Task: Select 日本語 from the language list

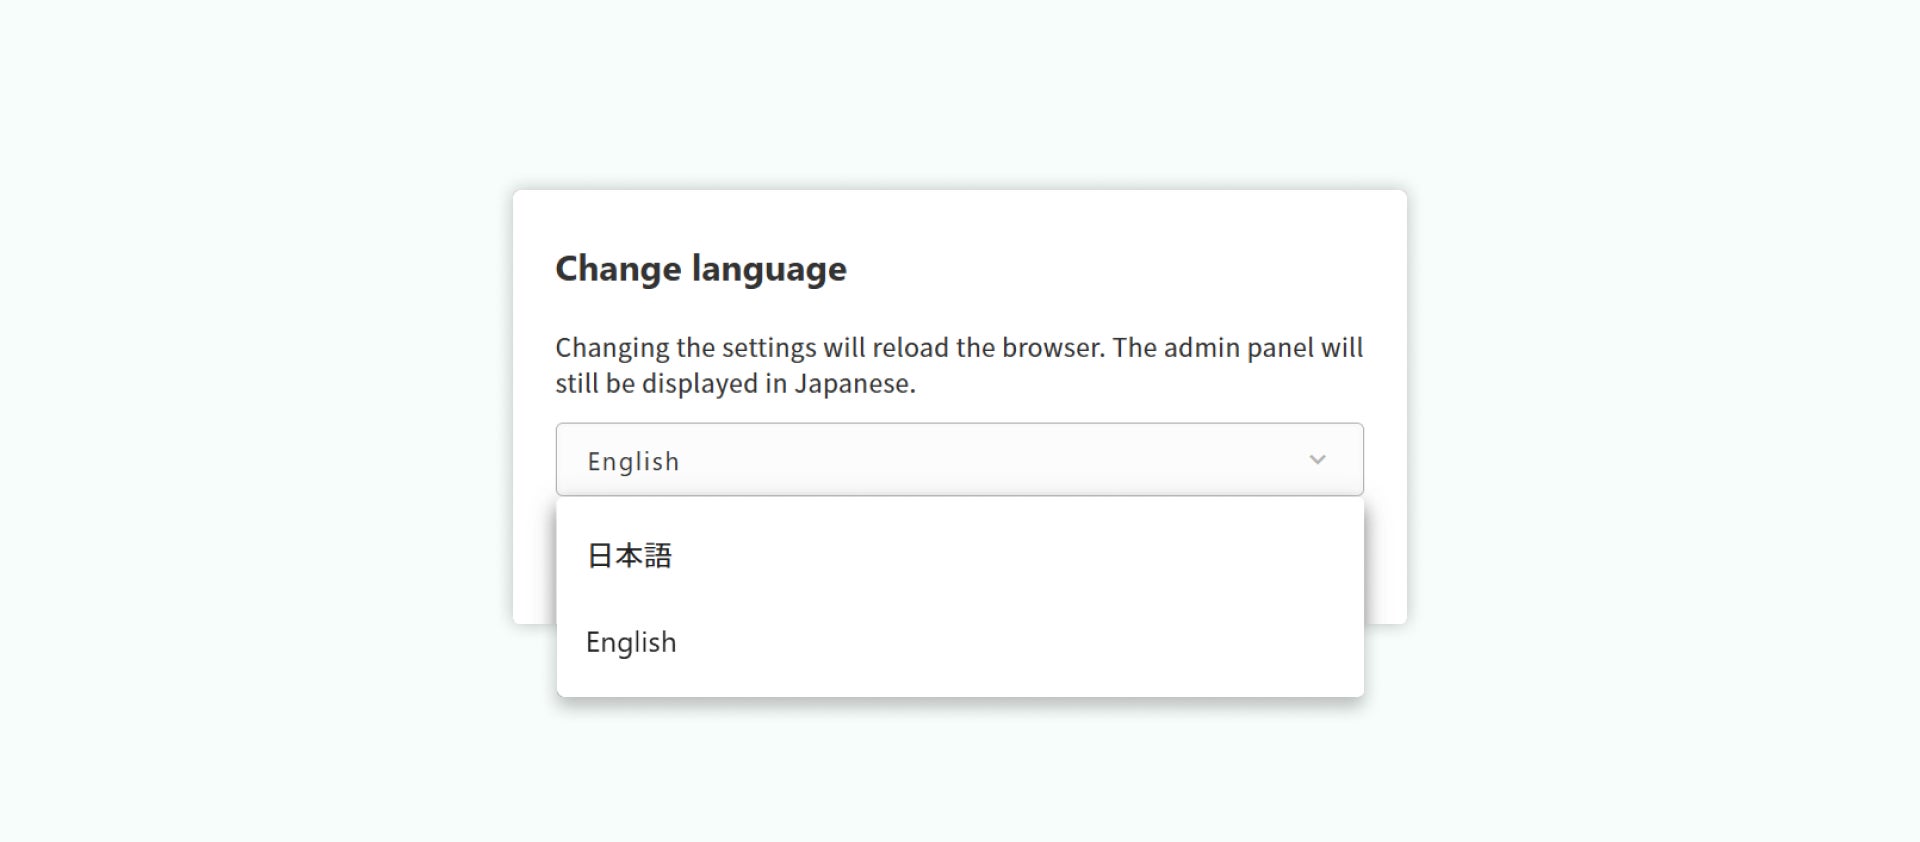Action: pos(629,556)
